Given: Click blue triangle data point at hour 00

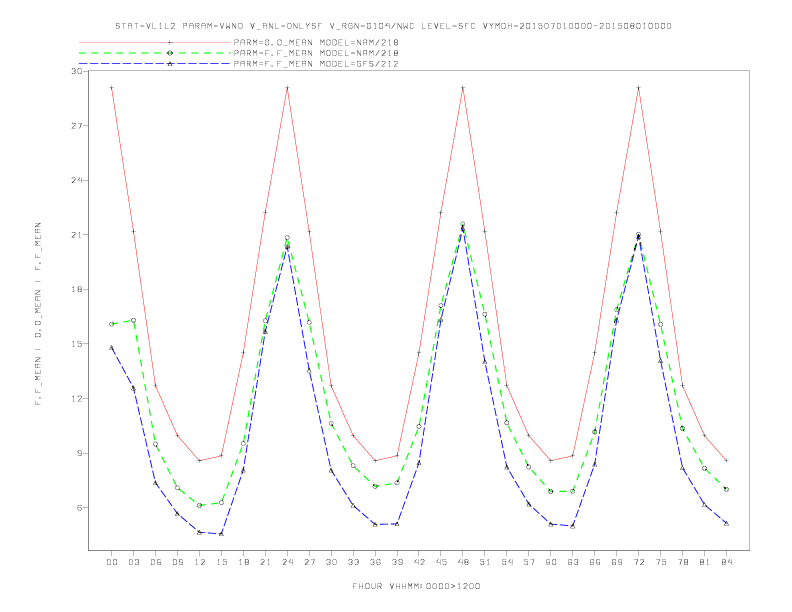Looking at the screenshot, I should tap(112, 347).
